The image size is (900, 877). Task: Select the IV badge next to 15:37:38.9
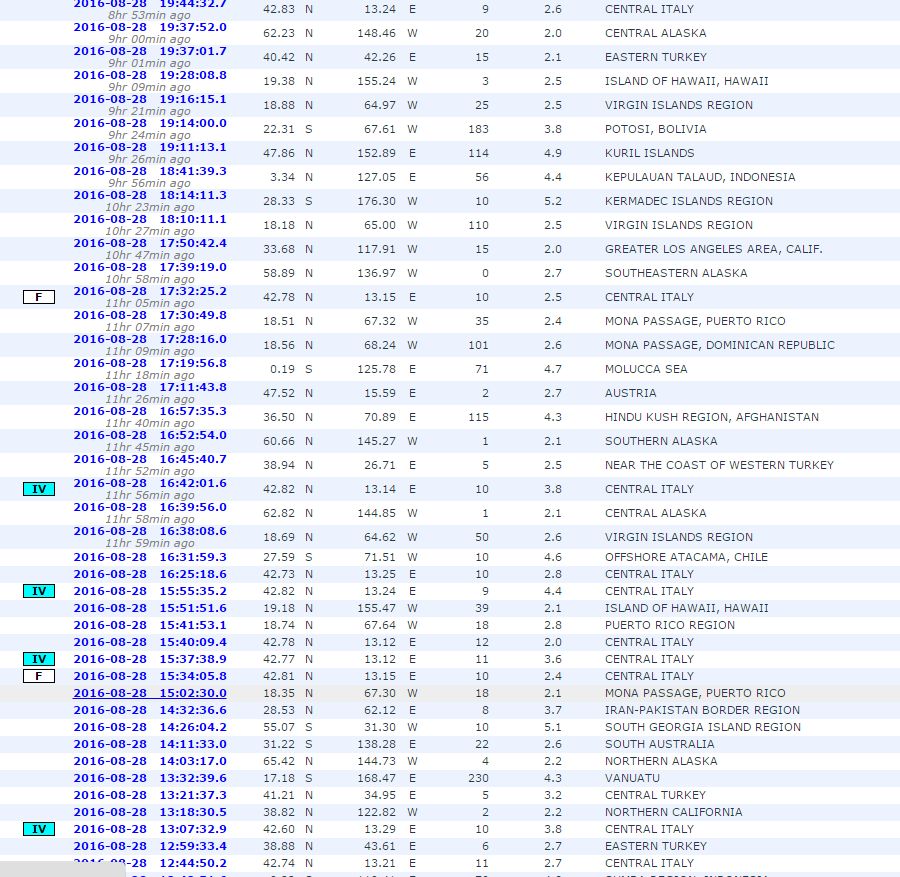coord(38,659)
